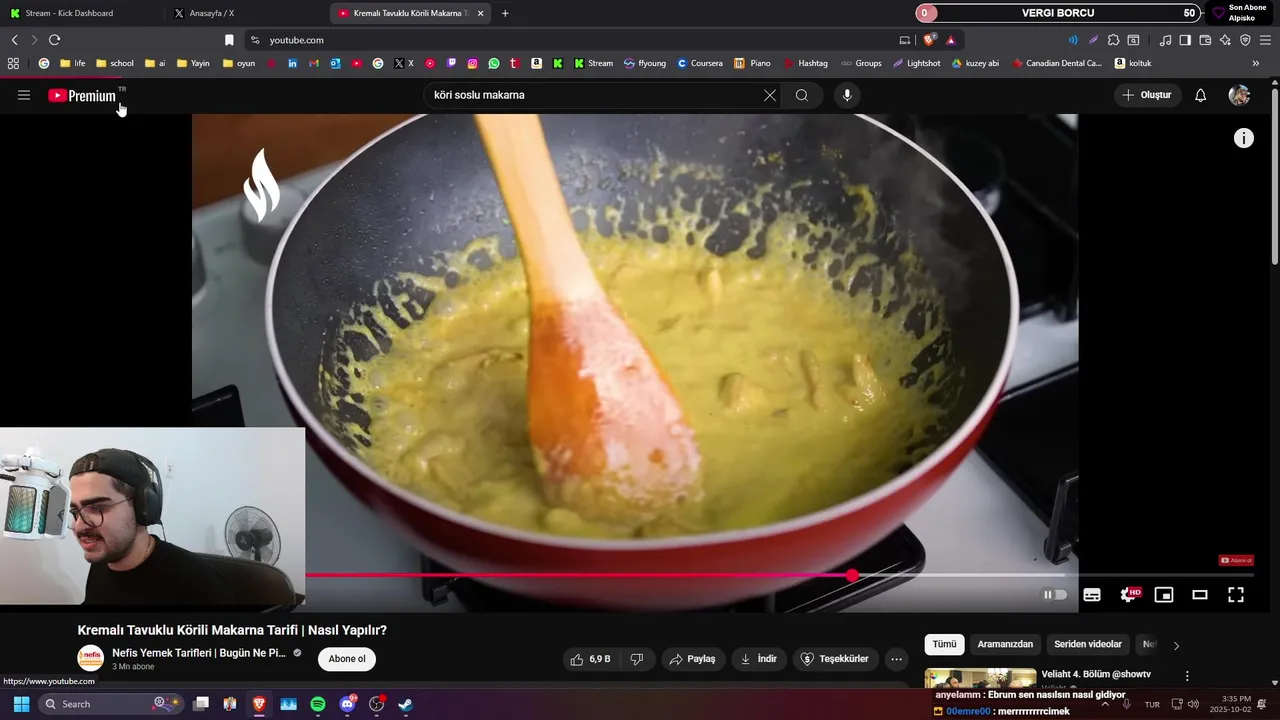Screen dimensions: 1280x720
Task: Open Brave Wallet icon
Action: coord(1205,40)
